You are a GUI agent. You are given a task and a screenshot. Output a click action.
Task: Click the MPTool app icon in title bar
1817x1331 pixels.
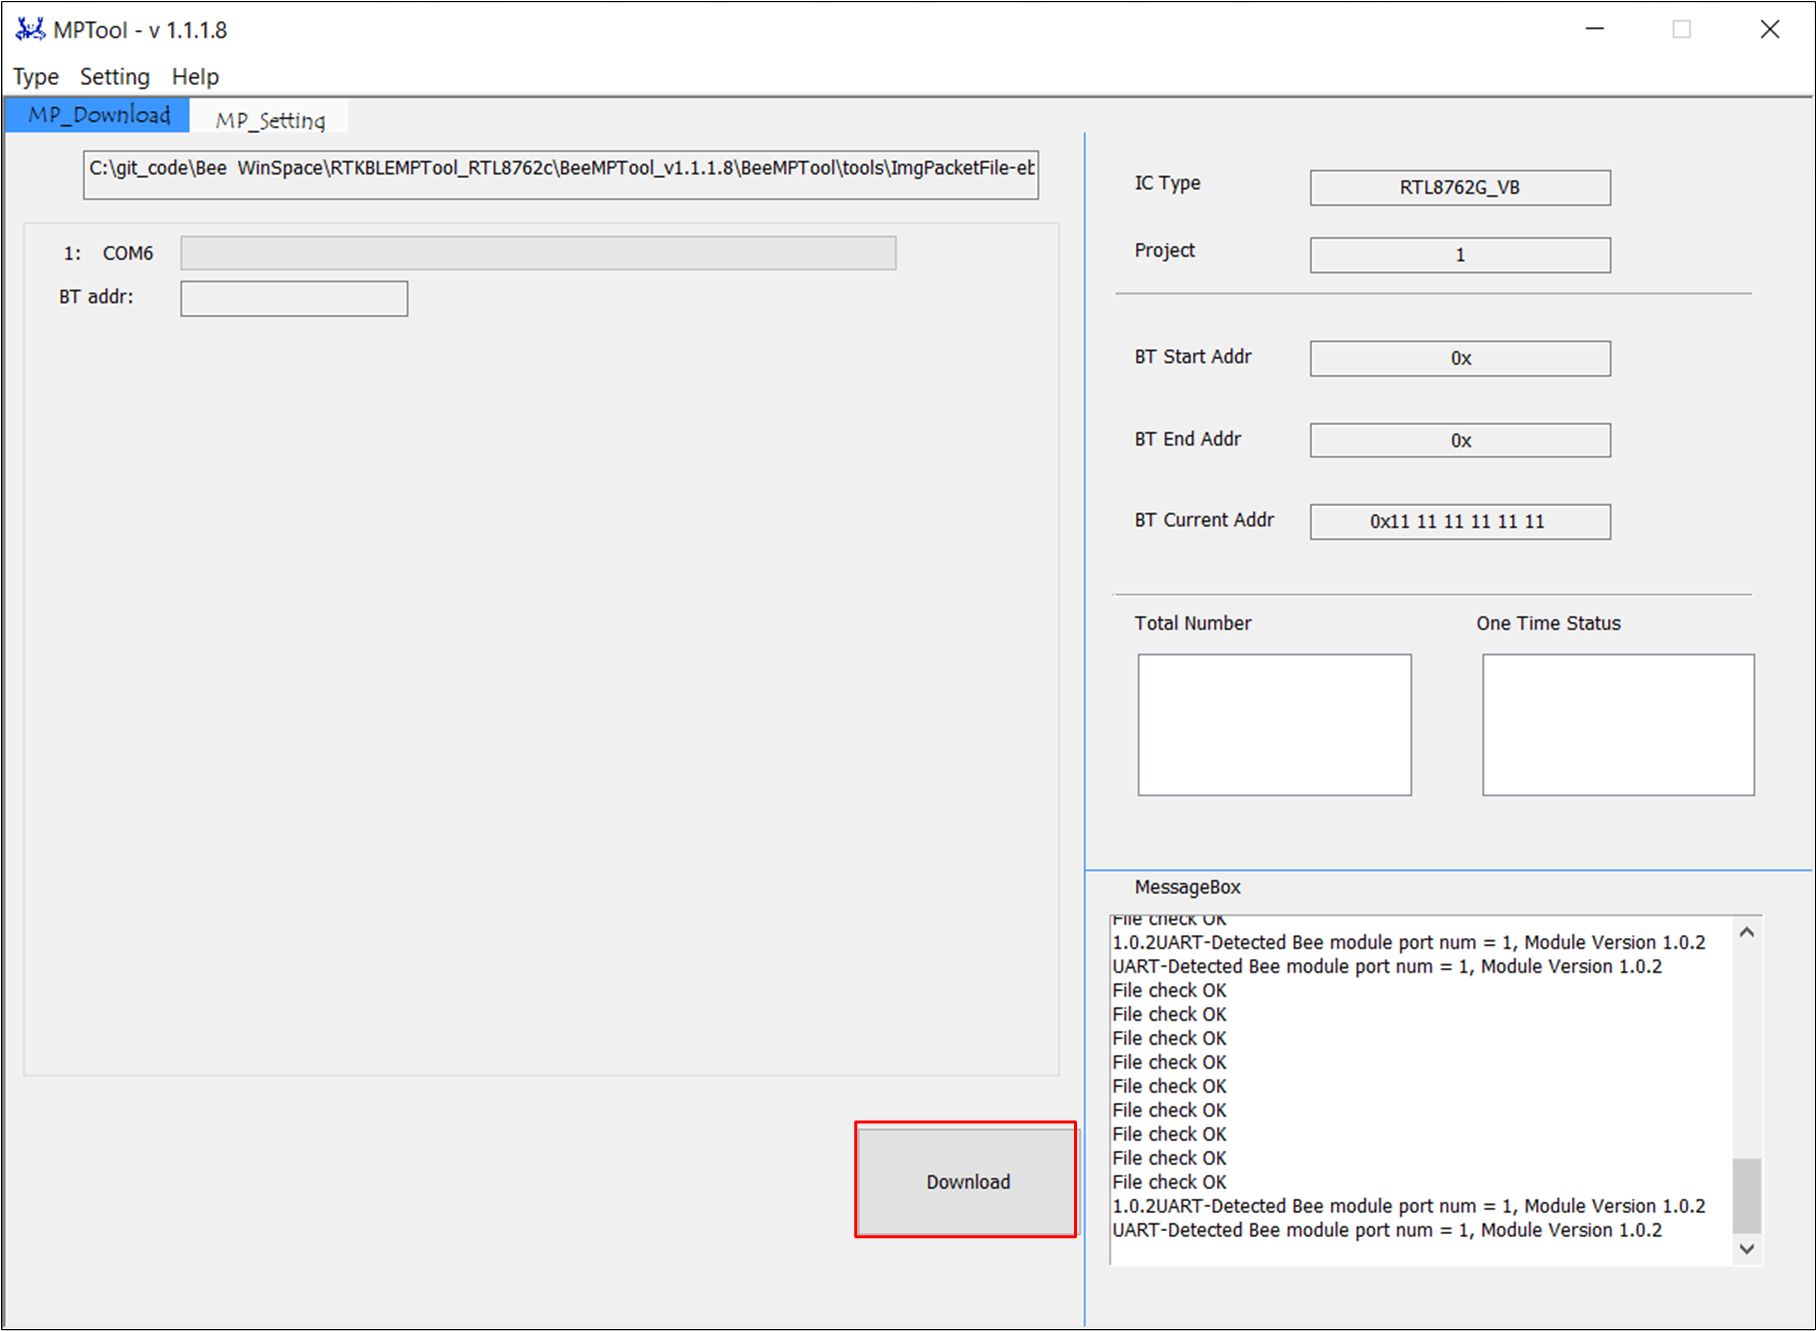click(30, 29)
